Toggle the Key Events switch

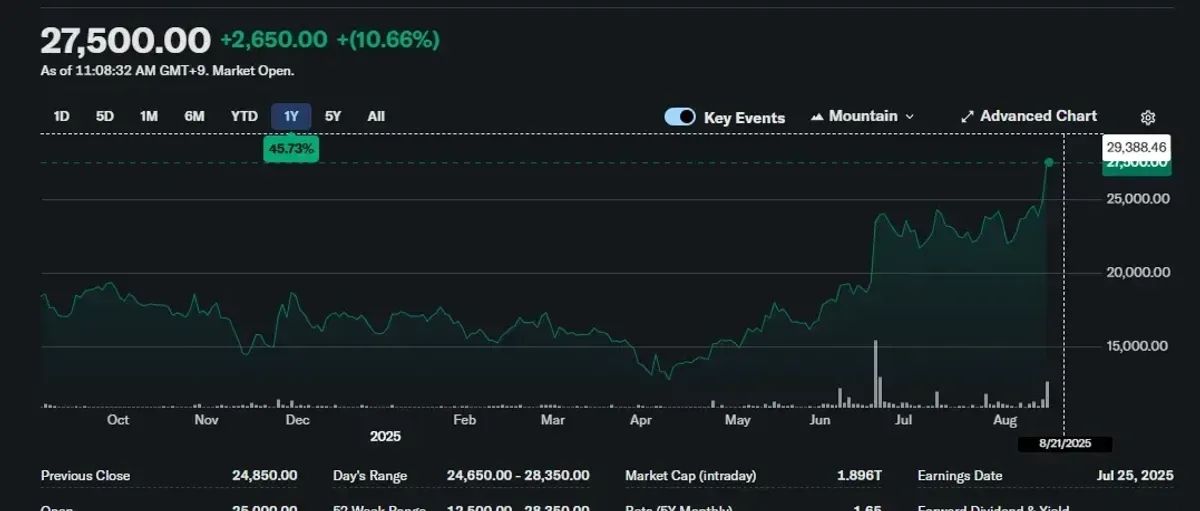(x=680, y=117)
